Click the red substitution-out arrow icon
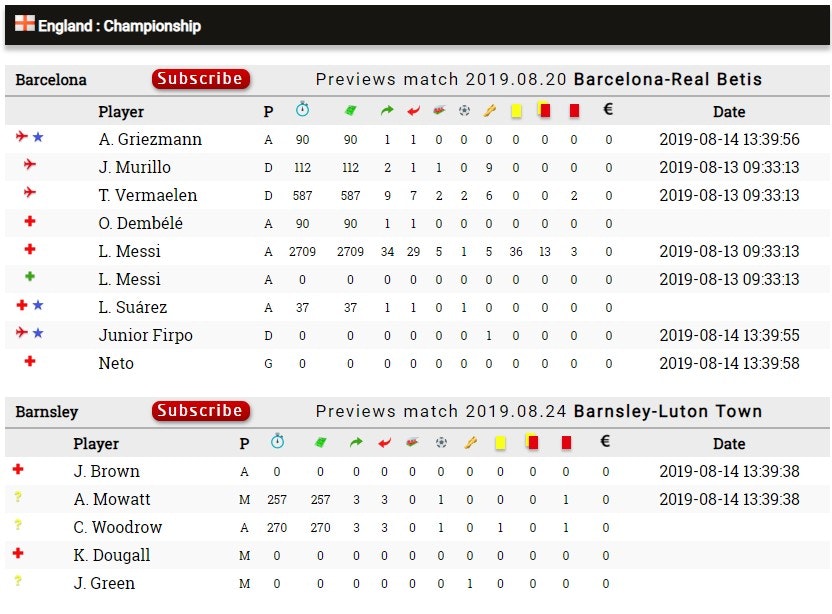Image resolution: width=832 pixels, height=614 pixels. tap(414, 112)
